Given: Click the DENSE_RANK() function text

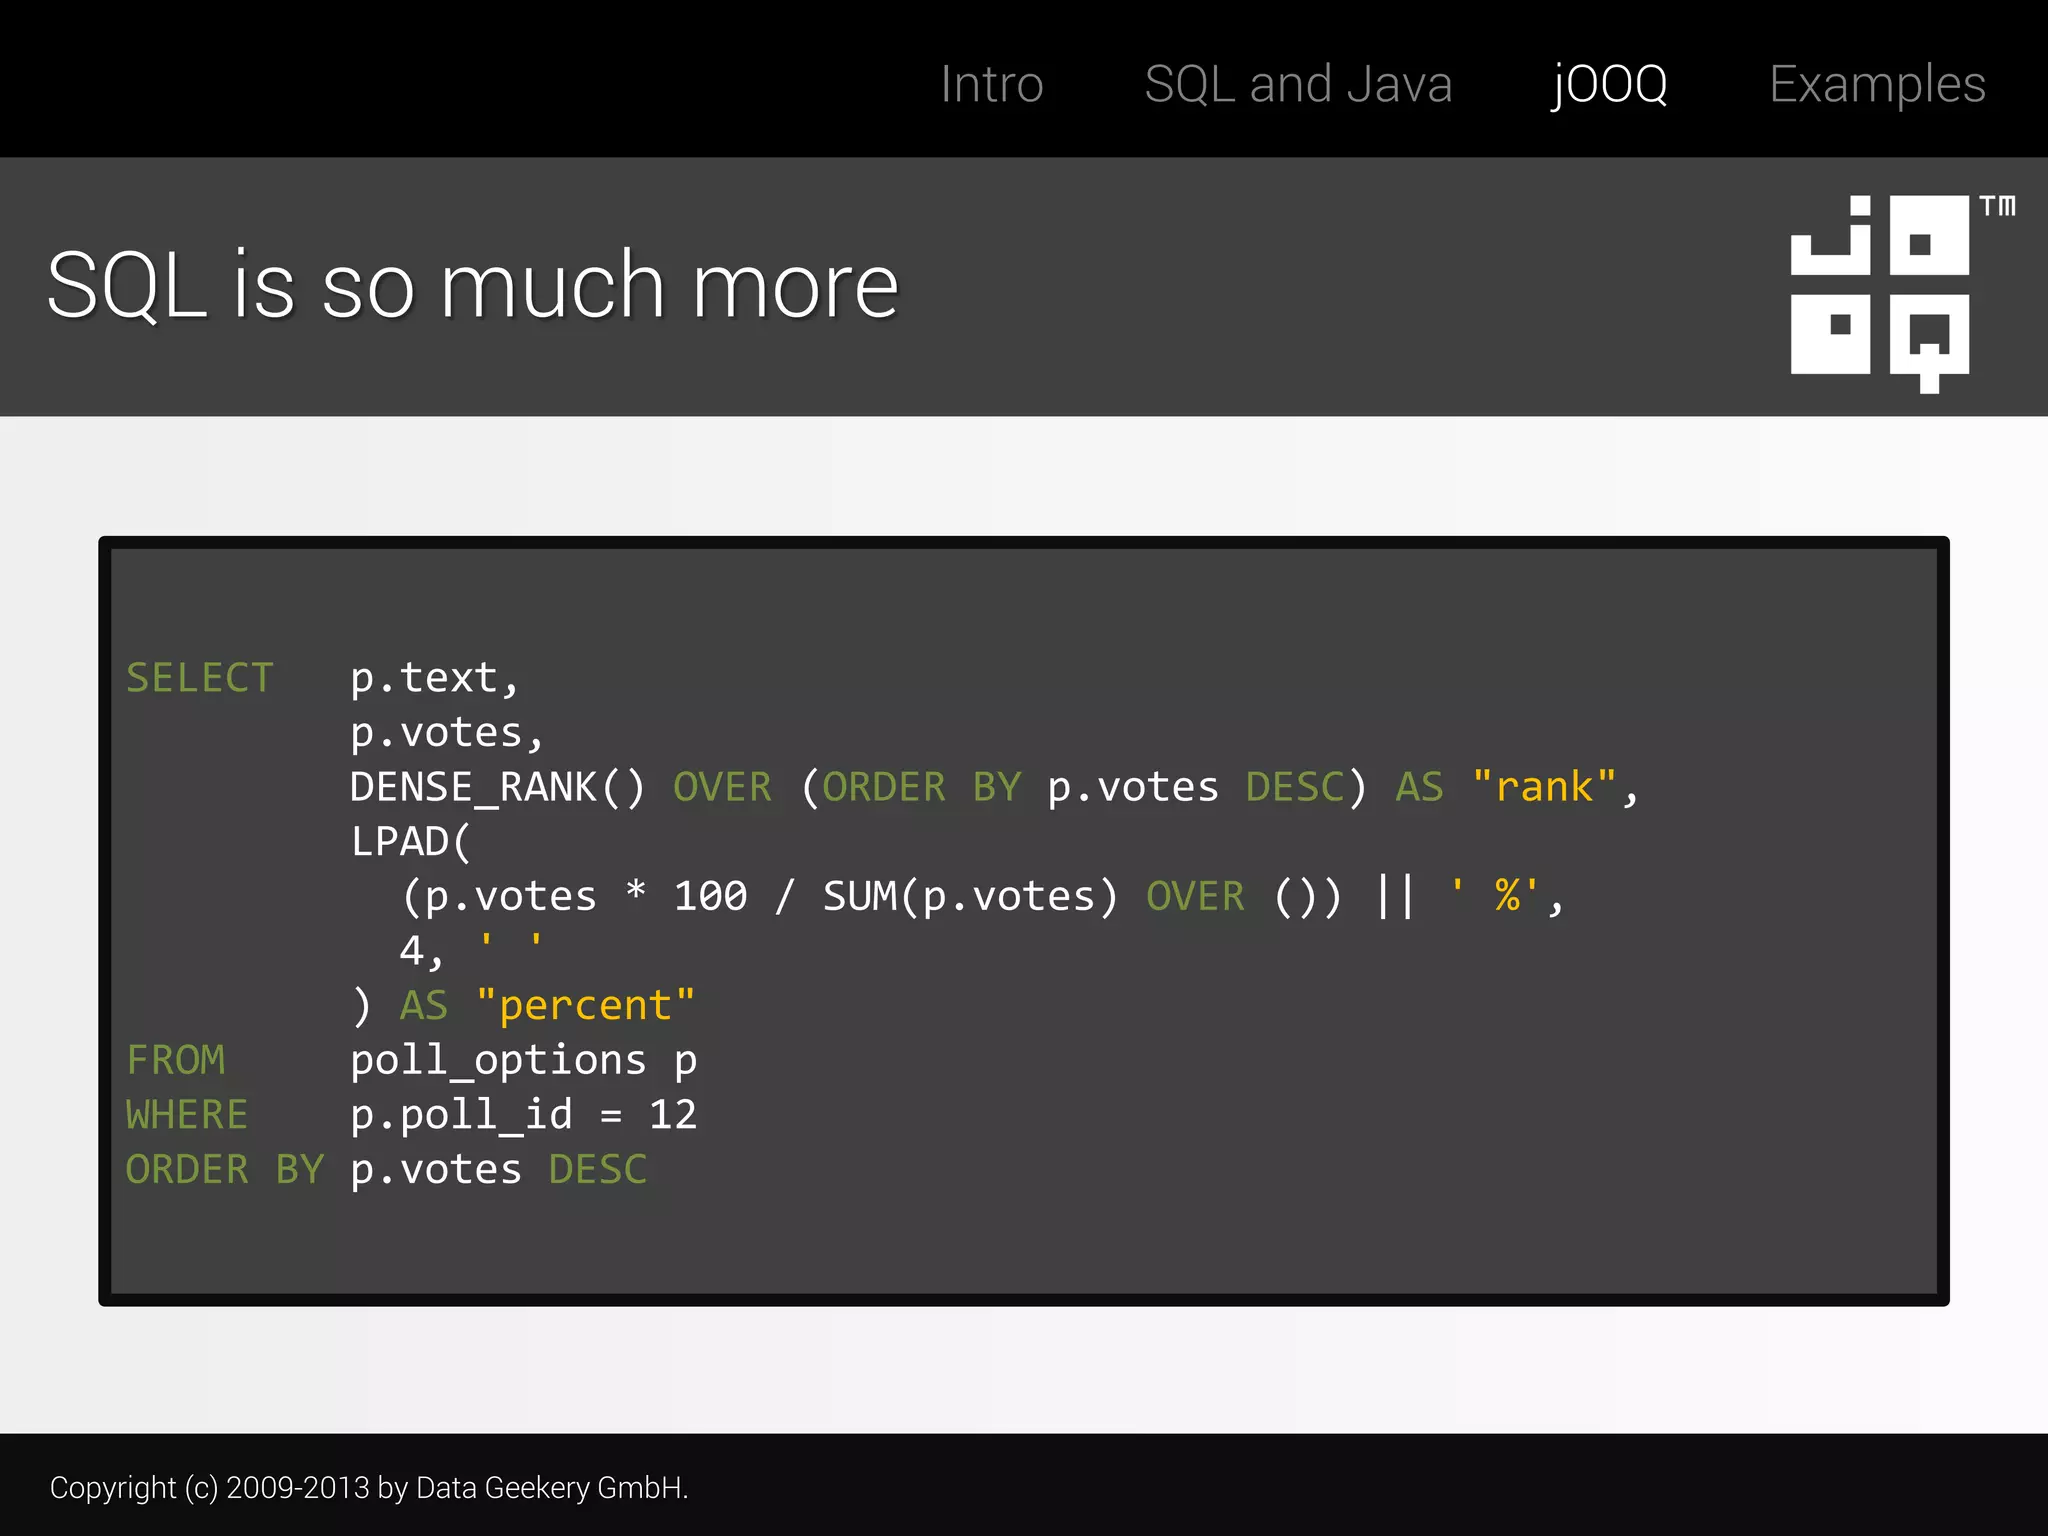Looking at the screenshot, I should point(498,787).
